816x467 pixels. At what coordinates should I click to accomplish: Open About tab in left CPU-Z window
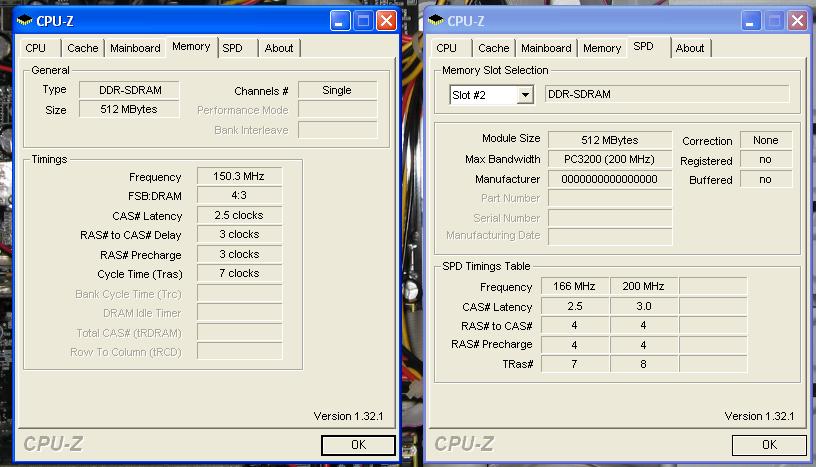(279, 48)
